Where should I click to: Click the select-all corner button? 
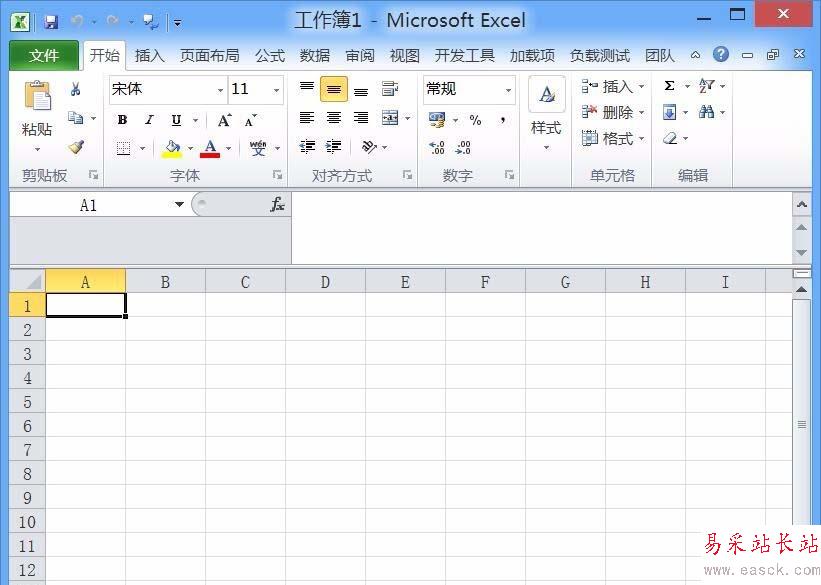click(x=28, y=281)
